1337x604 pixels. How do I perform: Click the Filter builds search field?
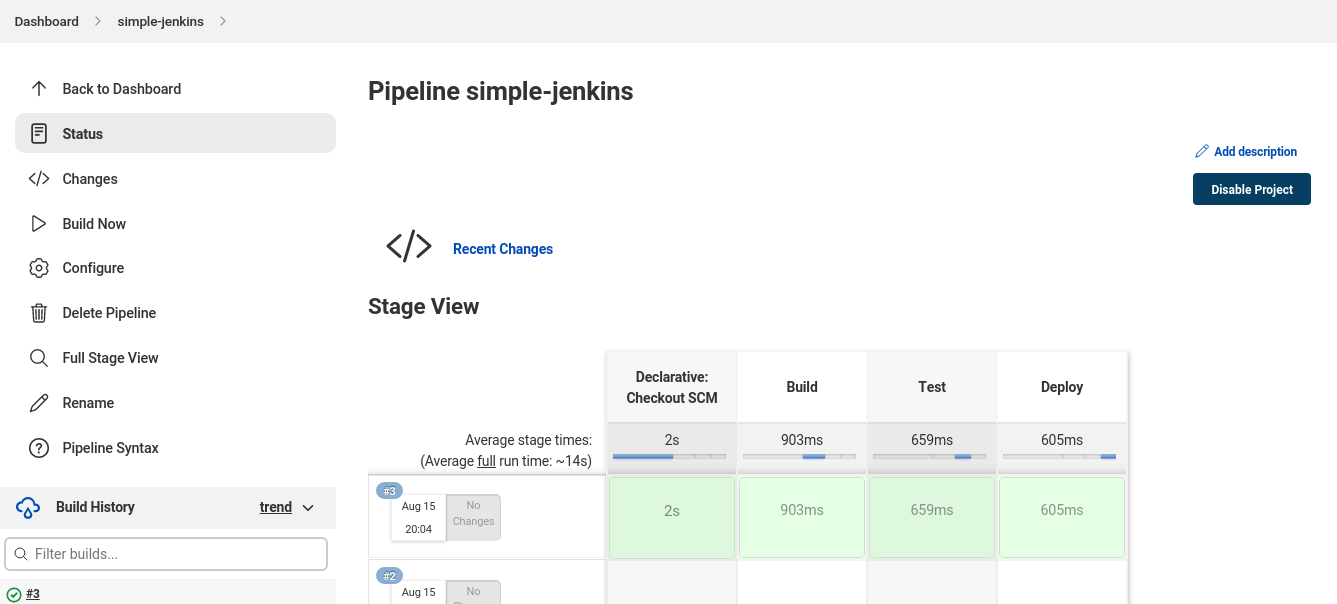click(x=166, y=553)
